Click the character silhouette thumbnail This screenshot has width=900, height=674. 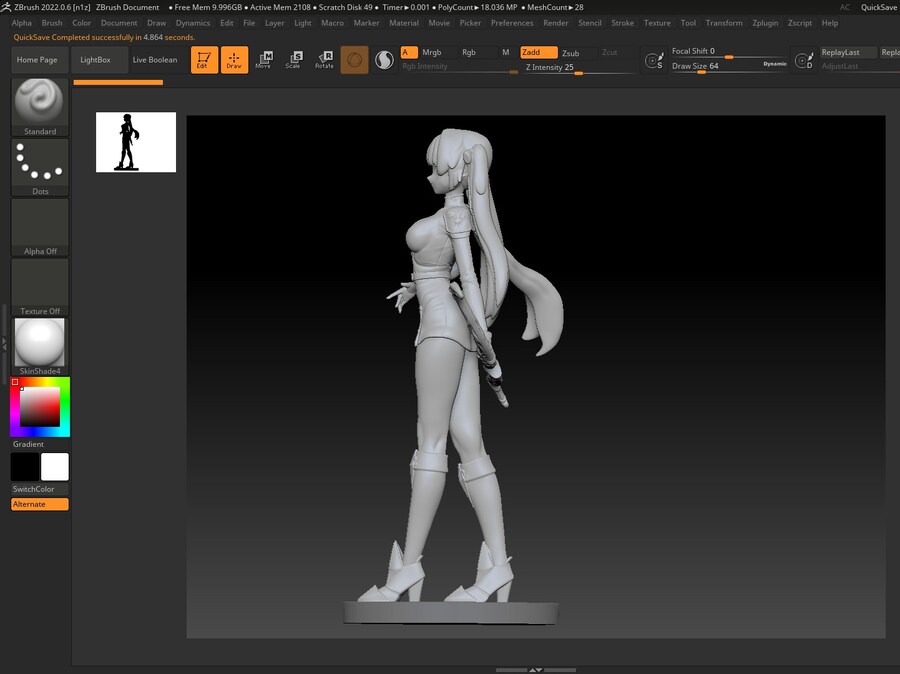(x=136, y=142)
